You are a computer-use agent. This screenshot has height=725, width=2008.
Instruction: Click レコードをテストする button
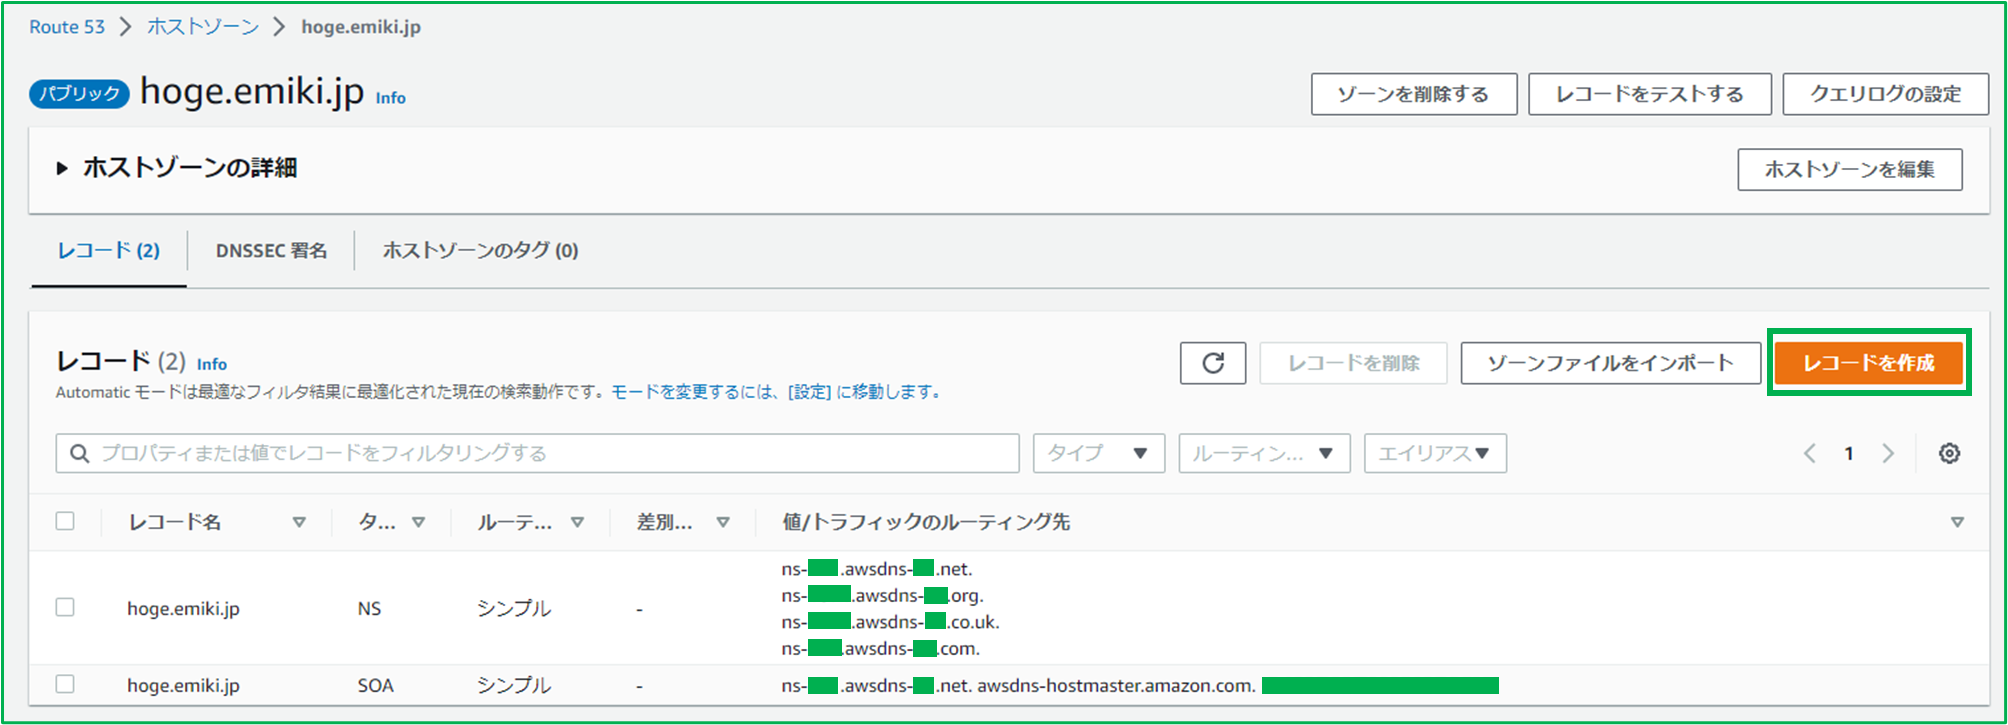pyautogui.click(x=1650, y=94)
